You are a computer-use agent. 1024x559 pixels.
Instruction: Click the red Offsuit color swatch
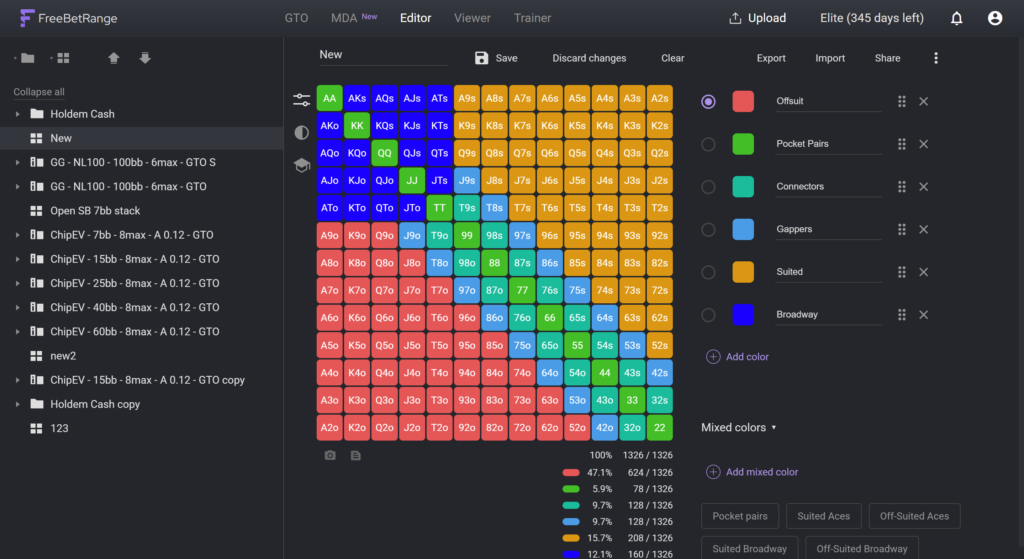(743, 101)
